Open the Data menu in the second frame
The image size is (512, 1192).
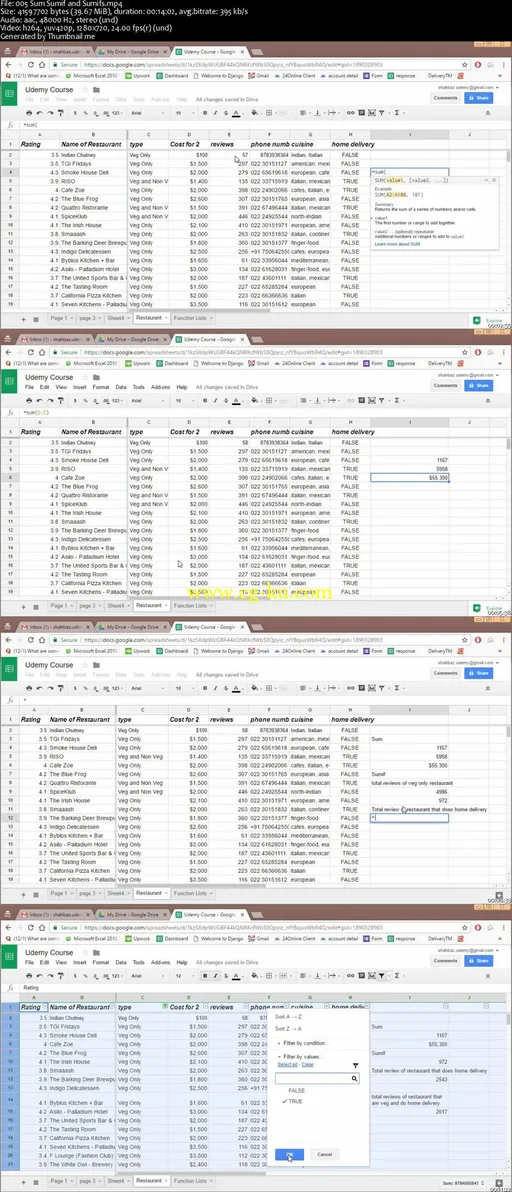tap(121, 387)
